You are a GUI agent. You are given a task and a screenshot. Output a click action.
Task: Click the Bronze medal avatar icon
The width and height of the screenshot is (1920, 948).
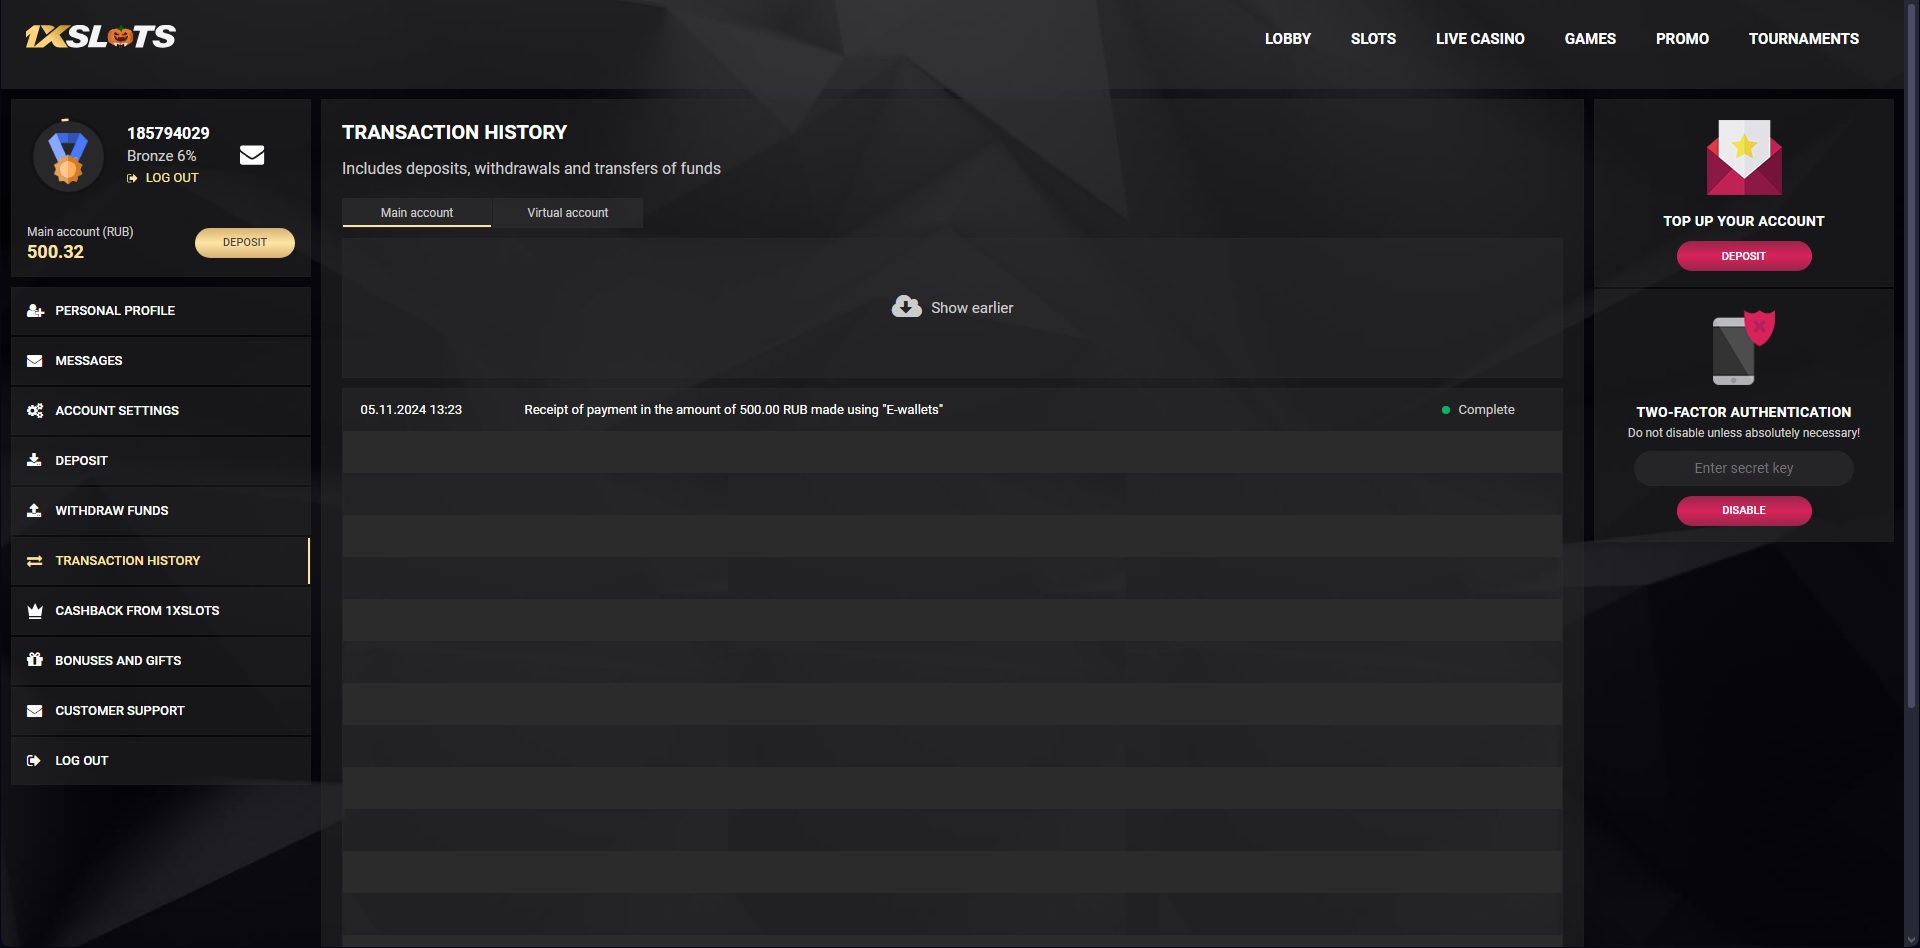68,157
